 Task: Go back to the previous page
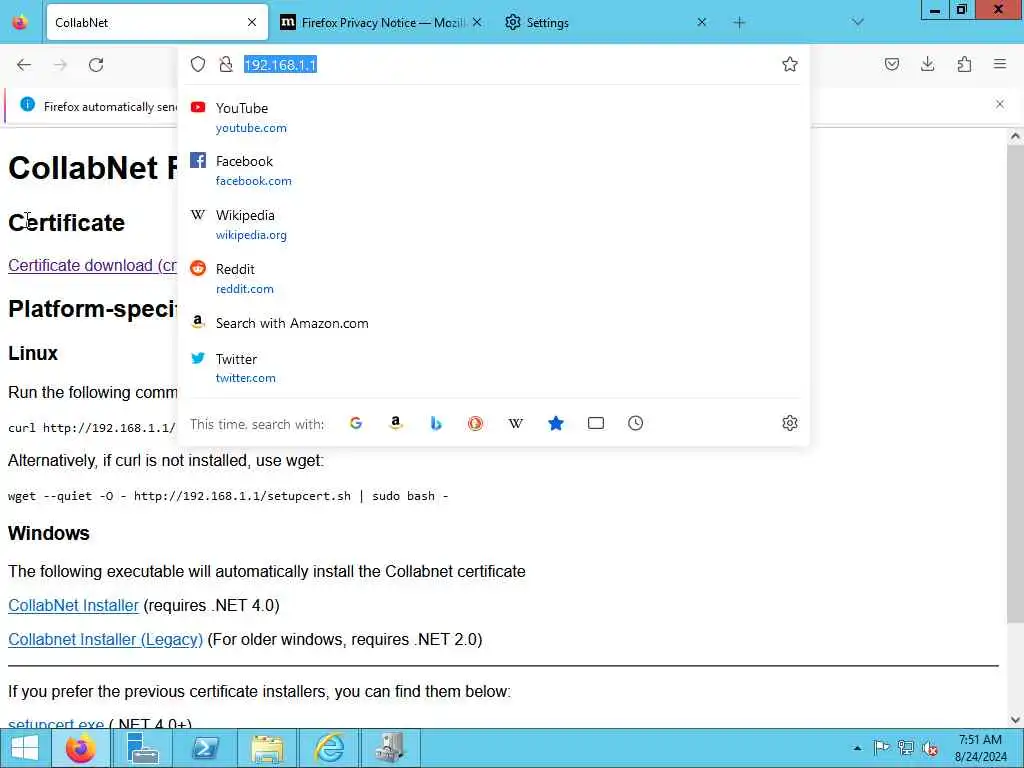pyautogui.click(x=24, y=65)
